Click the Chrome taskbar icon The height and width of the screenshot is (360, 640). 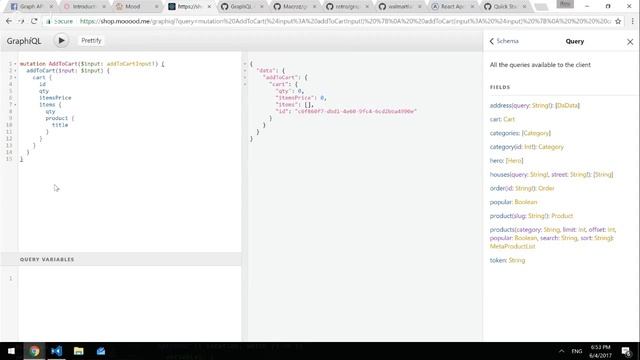point(34,351)
